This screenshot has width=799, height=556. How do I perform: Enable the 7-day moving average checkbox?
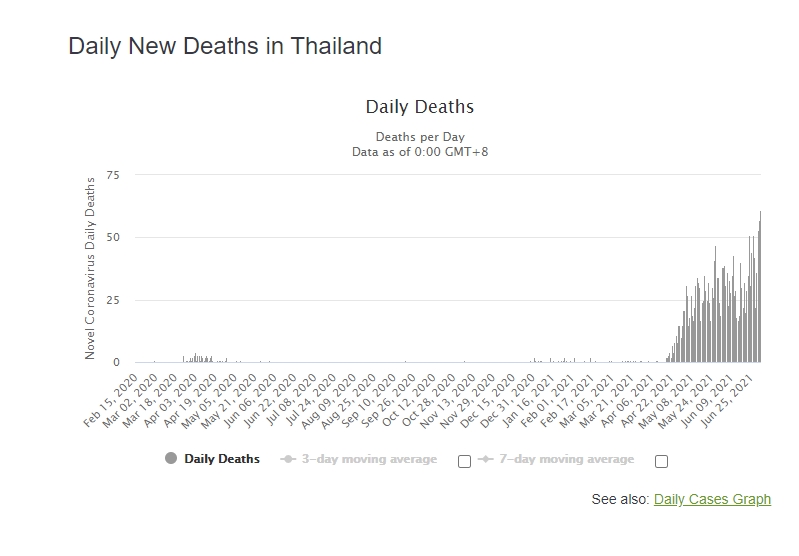[x=661, y=461]
